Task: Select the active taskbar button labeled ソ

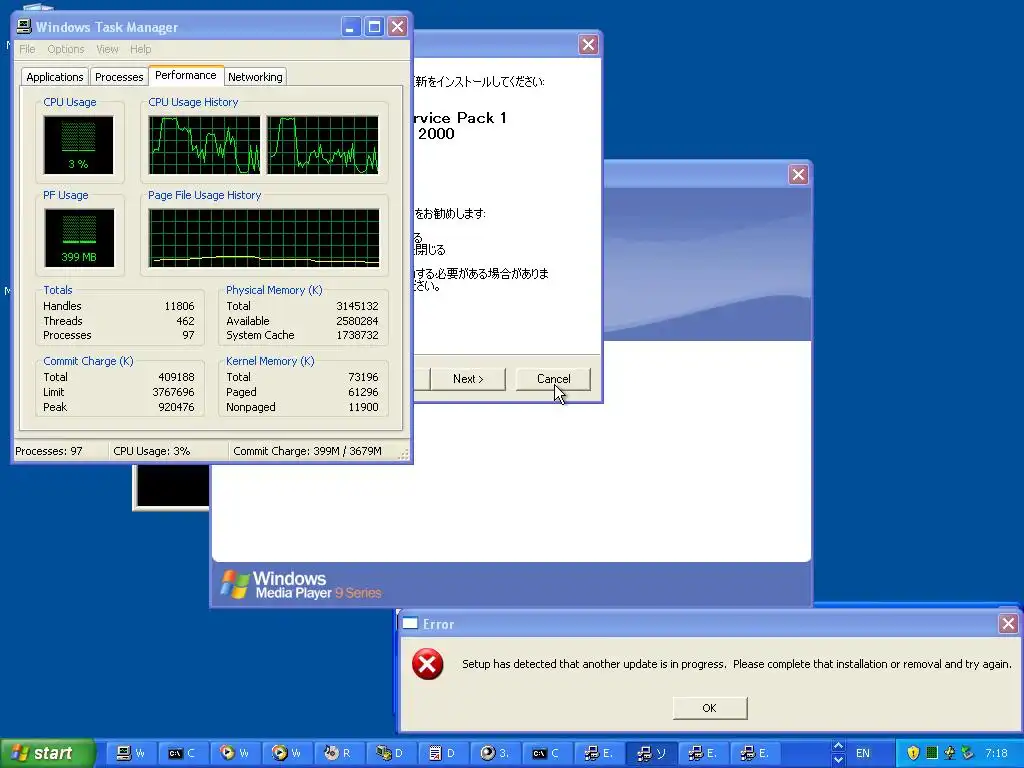Action: (652, 753)
